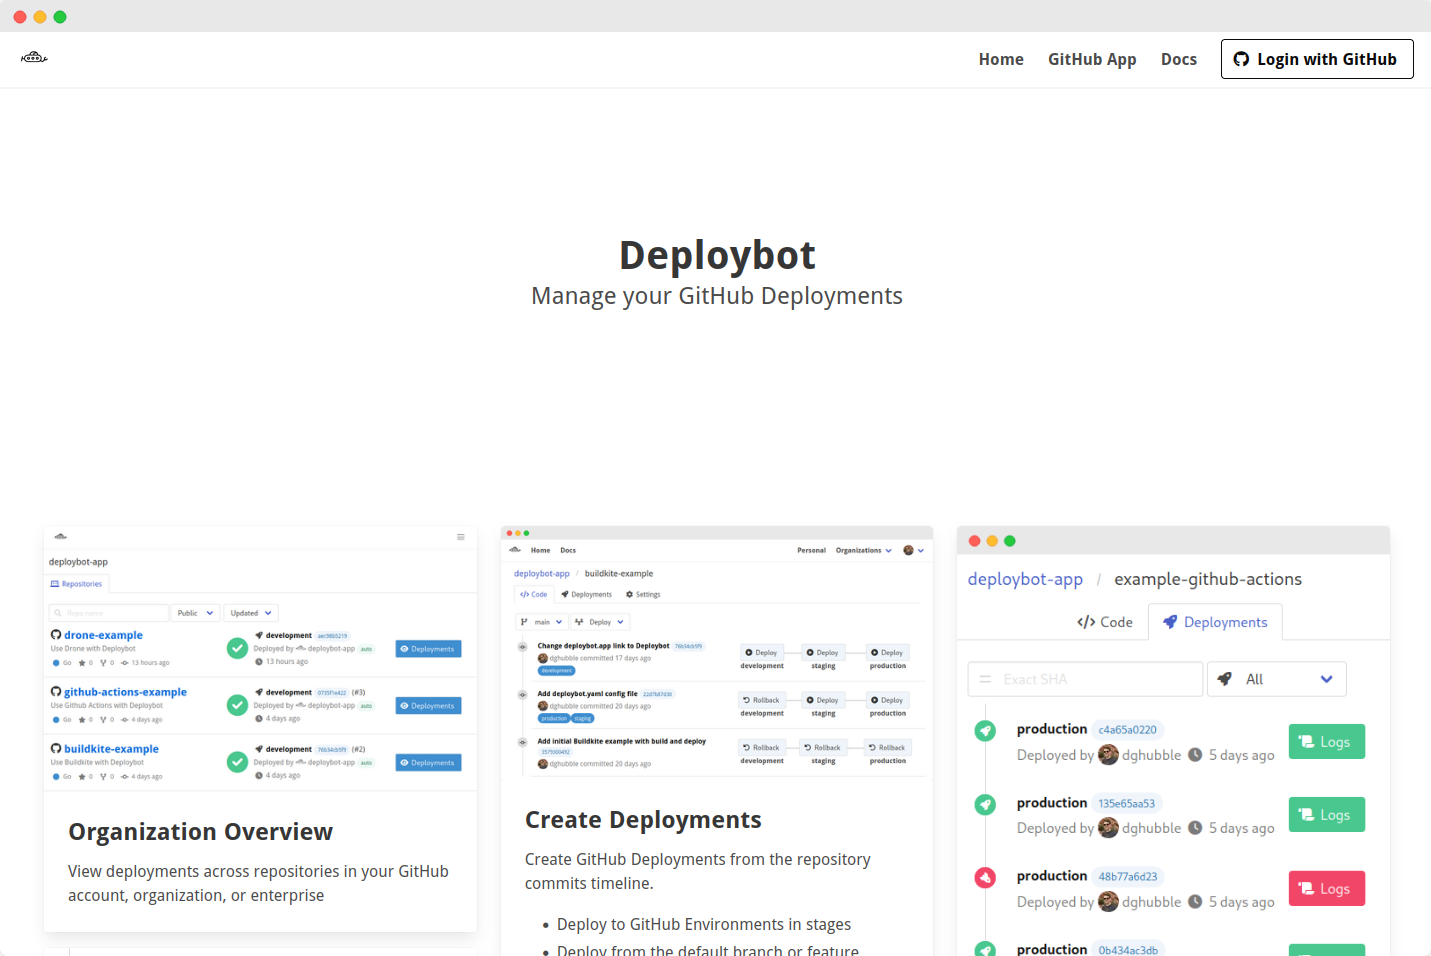
Task: Open the GitHub App nav link
Action: 1092,59
